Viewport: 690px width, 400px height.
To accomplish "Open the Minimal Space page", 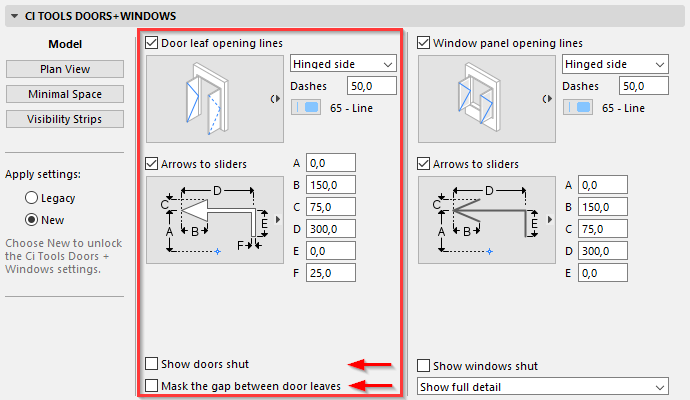I will [65, 94].
